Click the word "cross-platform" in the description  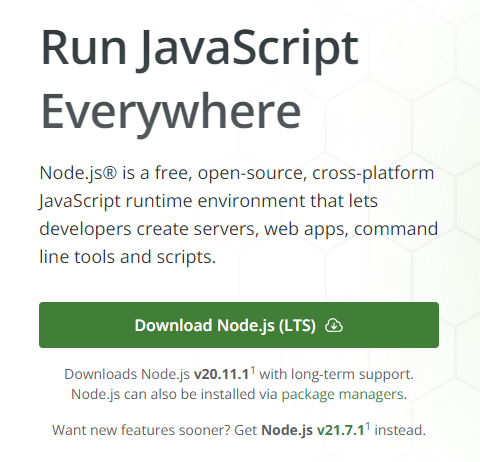(x=373, y=174)
